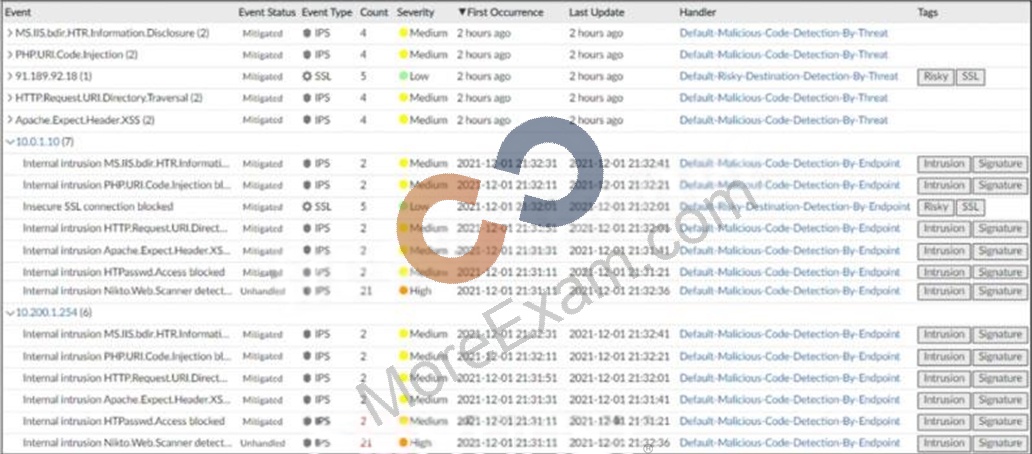Click SSL icon for Insecure SSL connection blocked

pyautogui.click(x=307, y=207)
